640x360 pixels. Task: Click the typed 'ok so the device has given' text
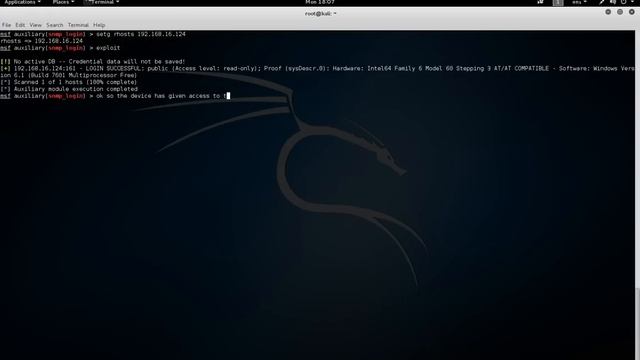pos(141,96)
